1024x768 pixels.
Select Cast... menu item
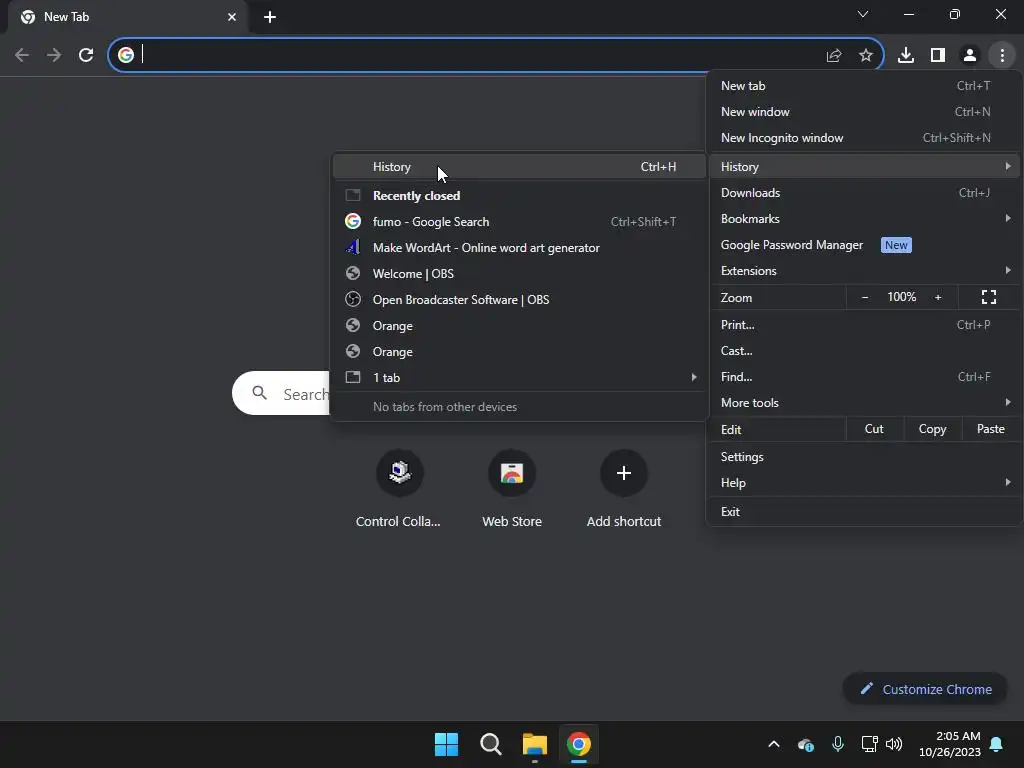(865, 351)
